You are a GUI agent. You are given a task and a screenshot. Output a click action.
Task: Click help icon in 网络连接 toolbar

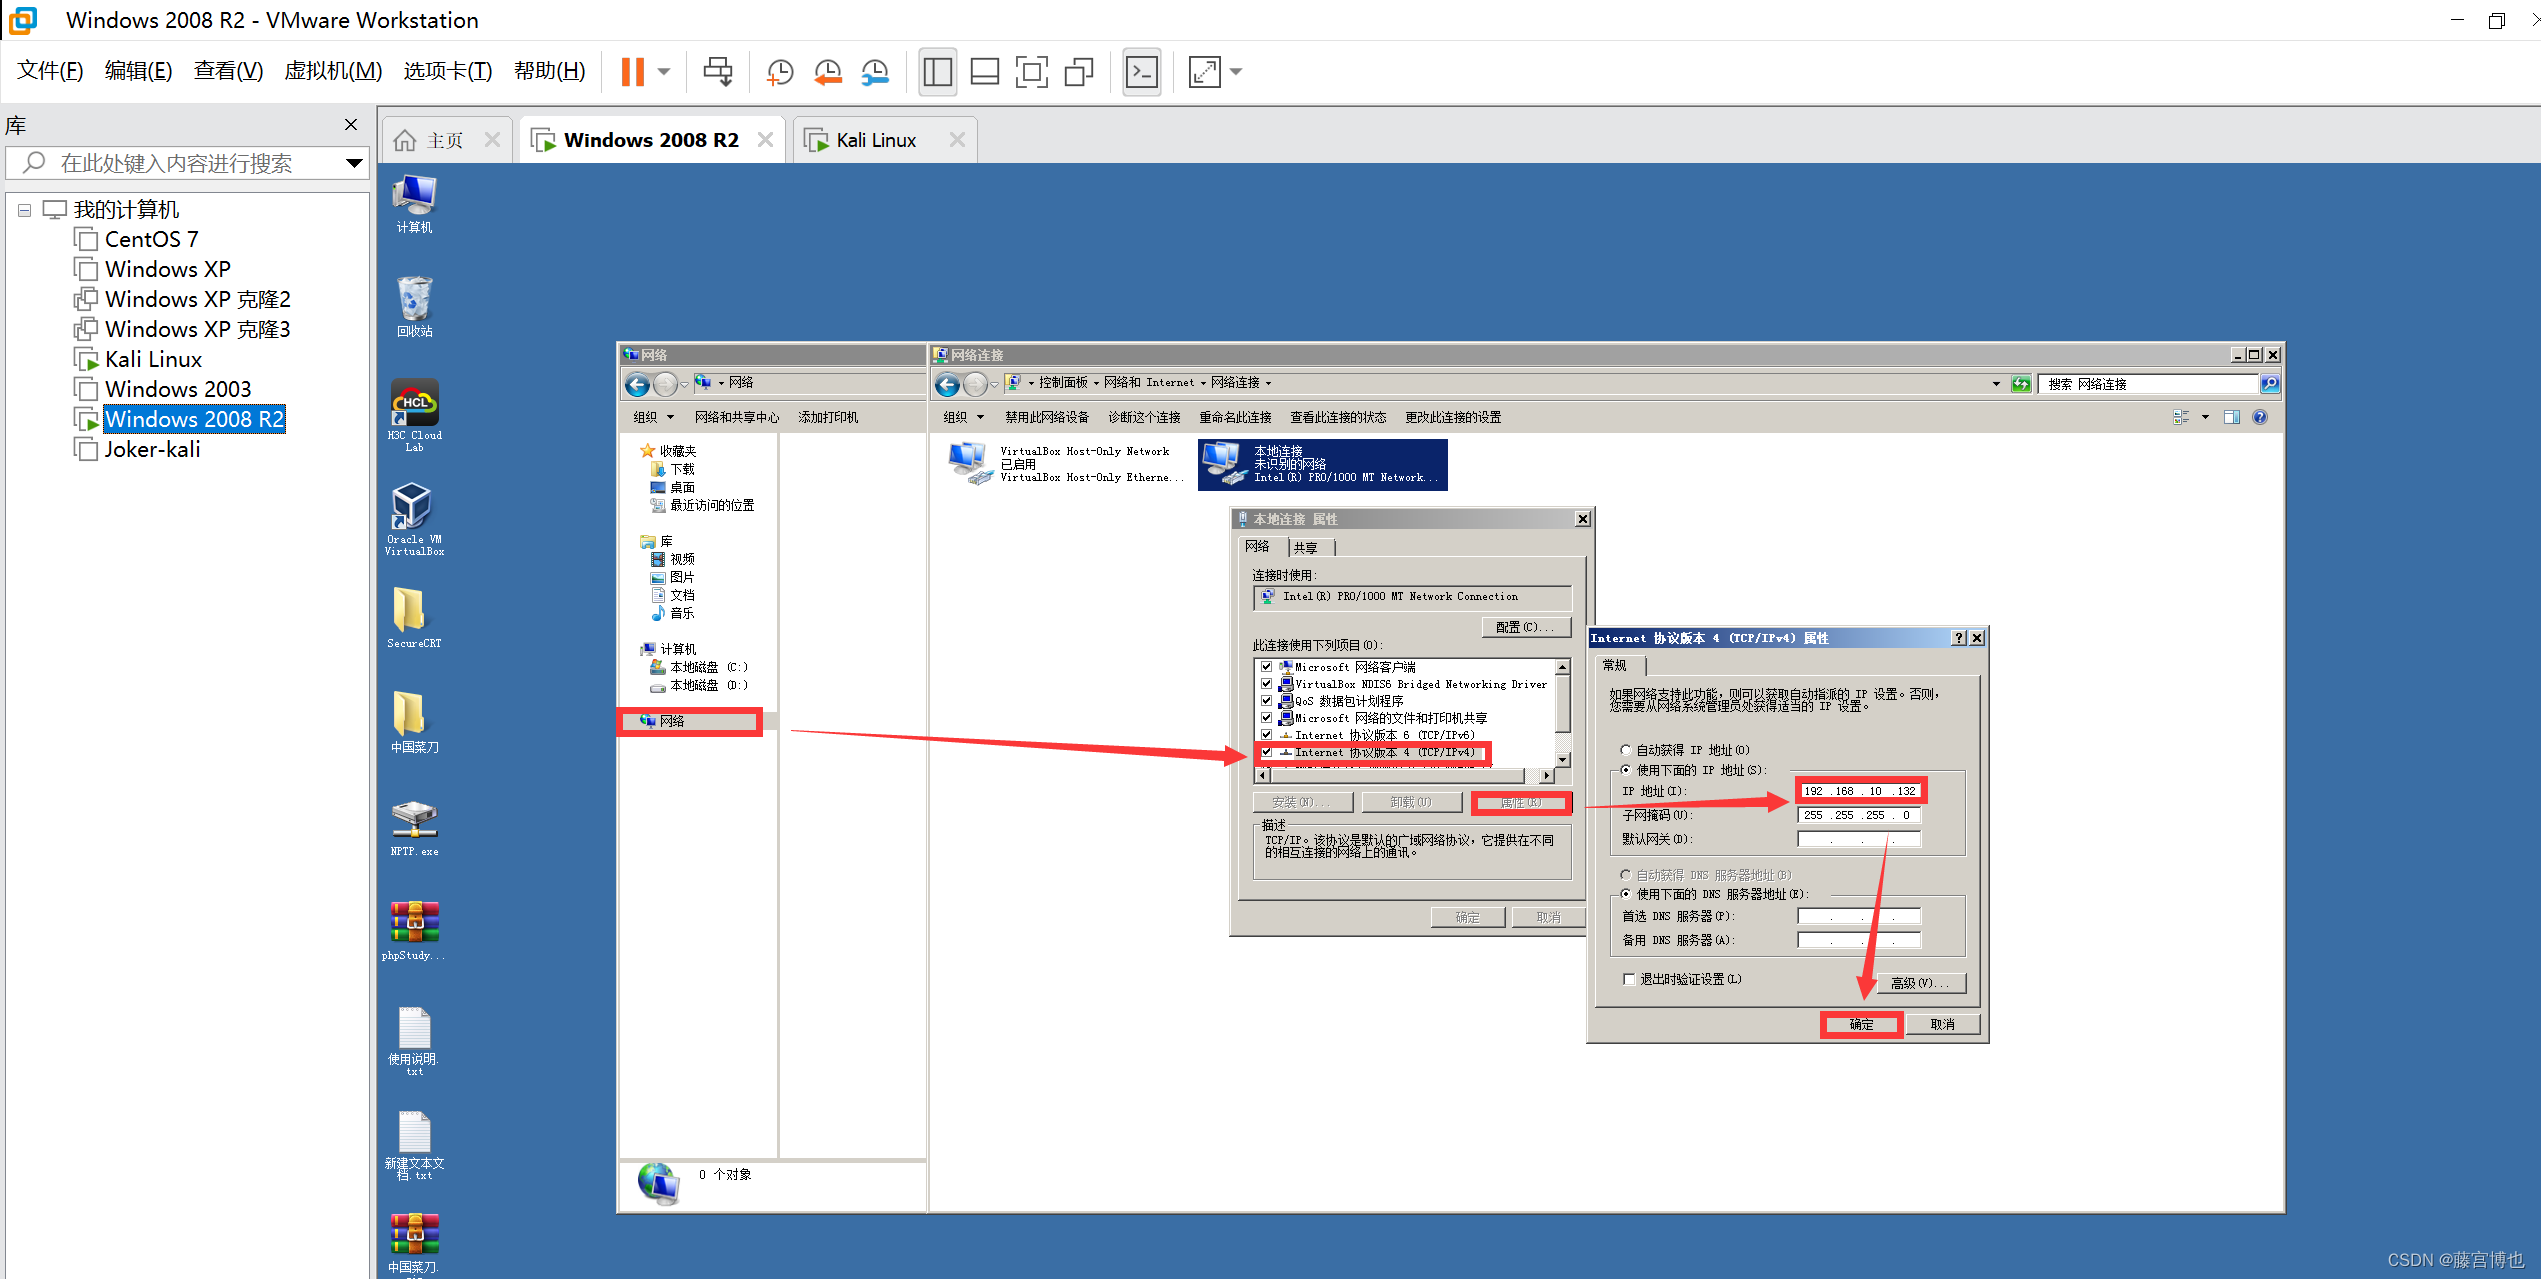tap(2260, 417)
